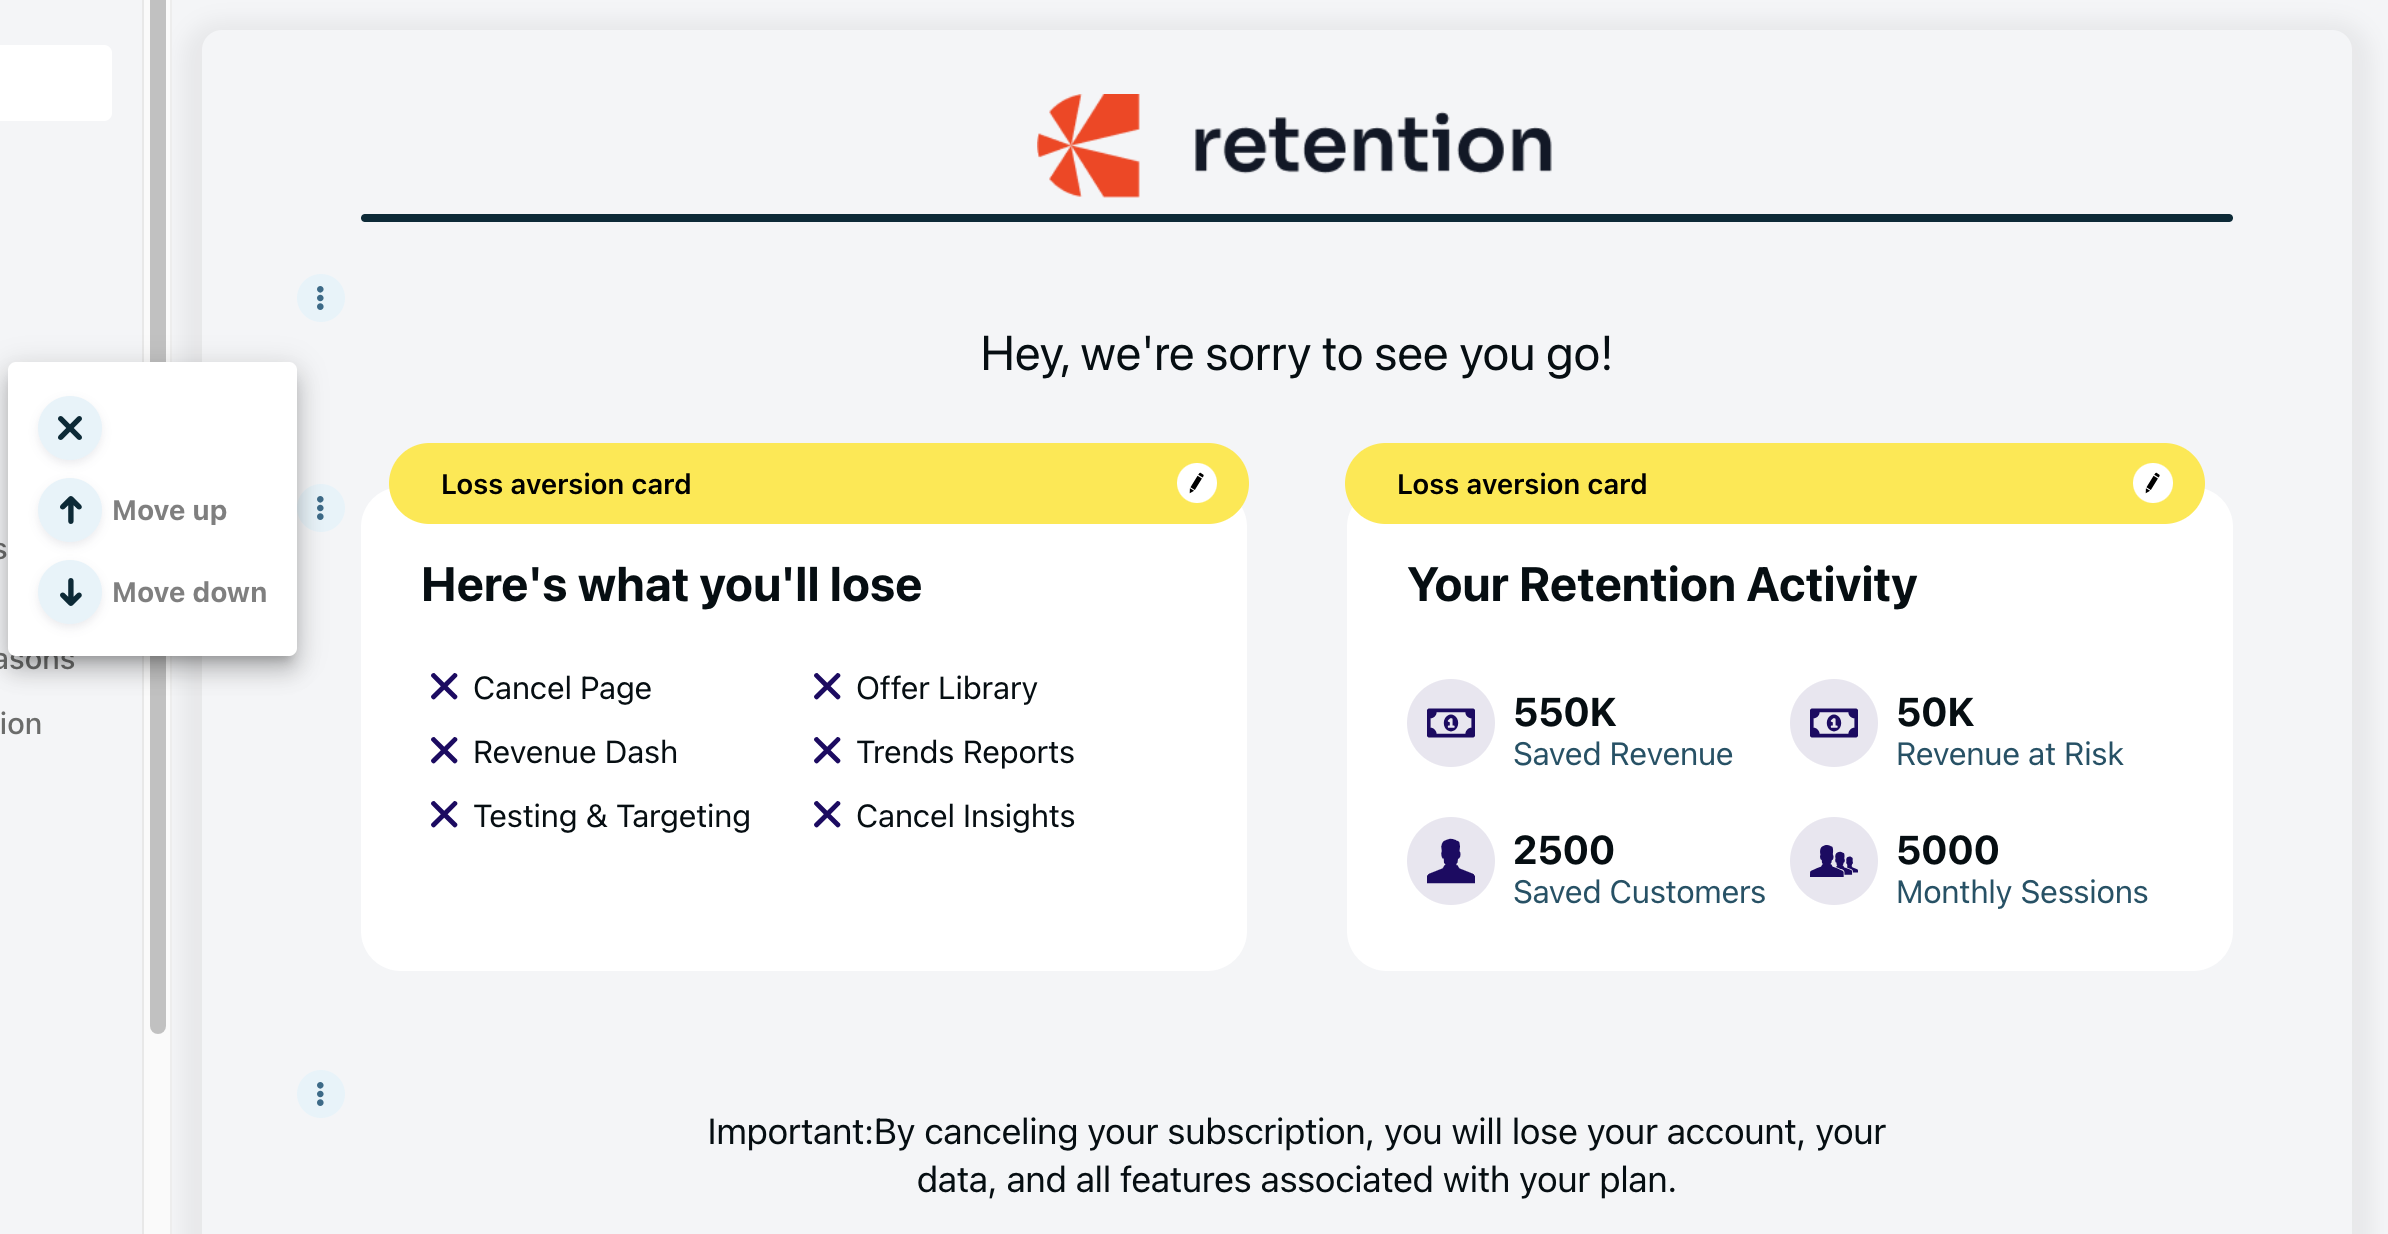This screenshot has width=2388, height=1234.
Task: Edit the 'Here's what you'll lose' card pencil
Action: click(1196, 483)
